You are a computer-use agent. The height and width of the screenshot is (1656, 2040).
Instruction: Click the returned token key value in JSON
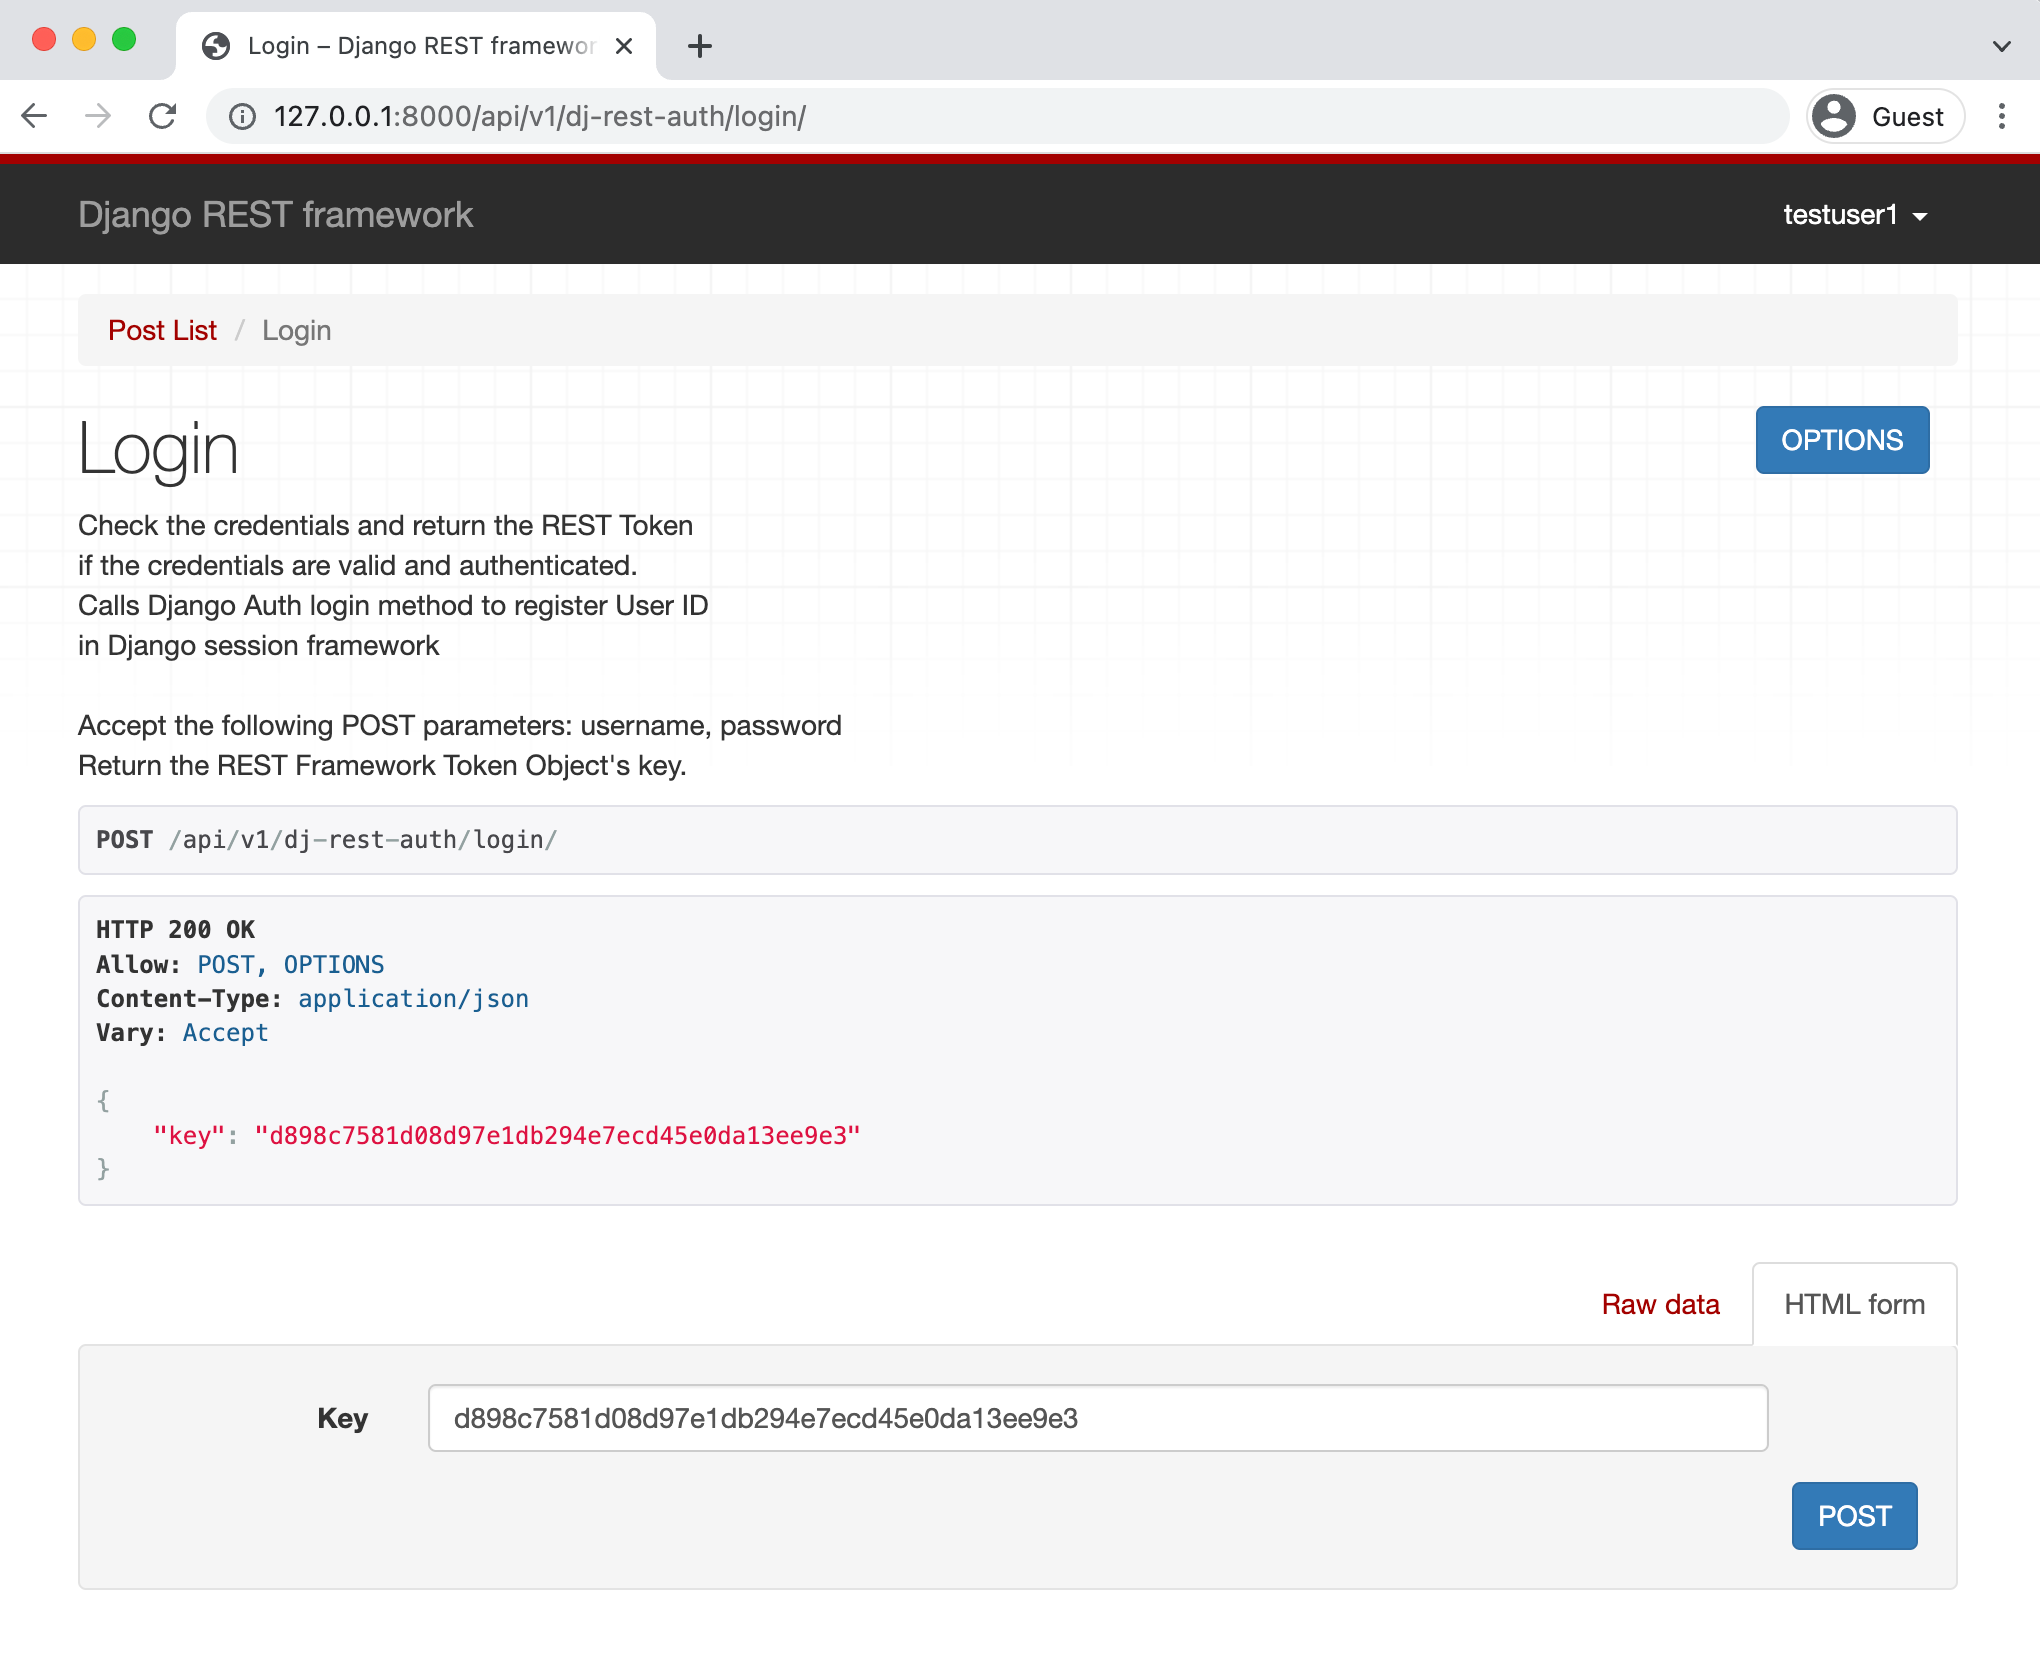click(557, 1136)
